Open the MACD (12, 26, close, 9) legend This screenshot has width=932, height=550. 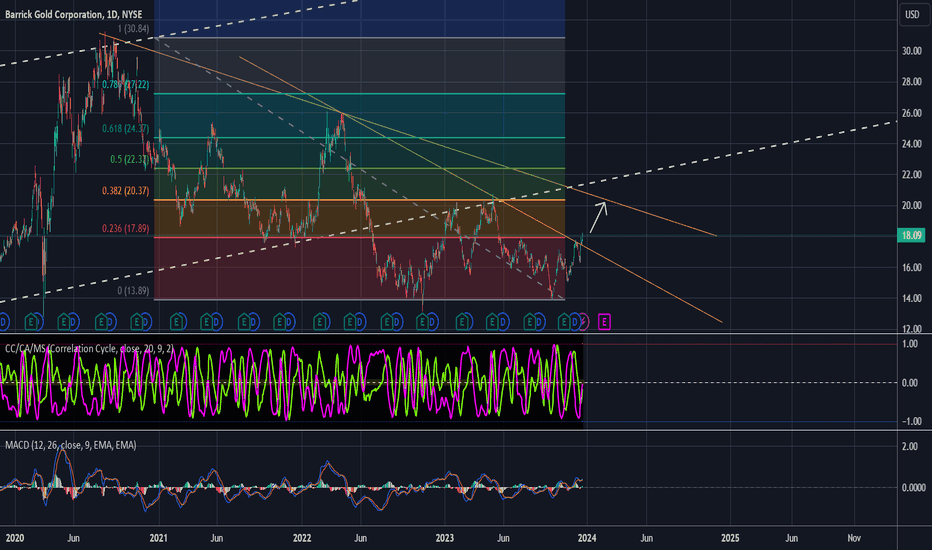[71, 445]
